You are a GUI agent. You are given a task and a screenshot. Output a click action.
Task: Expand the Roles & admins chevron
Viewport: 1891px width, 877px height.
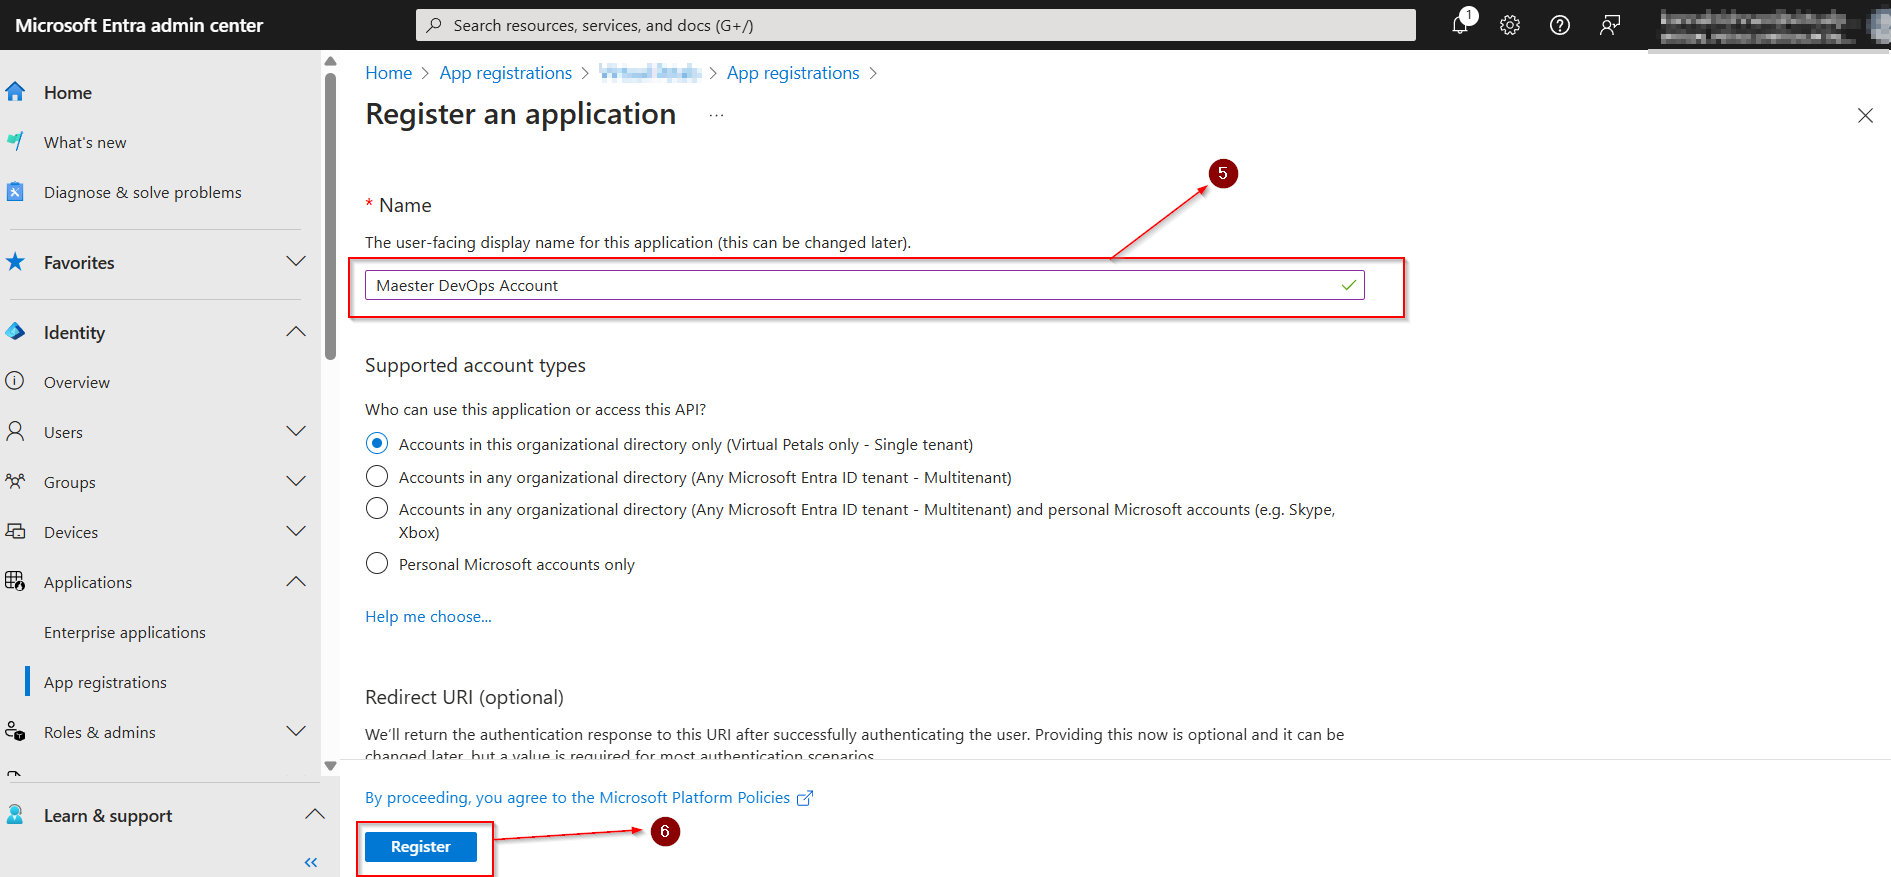296,731
